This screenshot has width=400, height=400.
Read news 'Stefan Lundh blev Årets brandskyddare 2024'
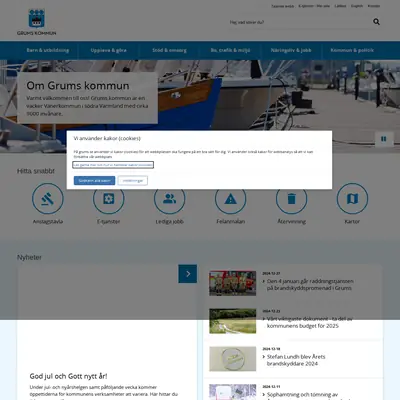pyautogui.click(x=296, y=360)
